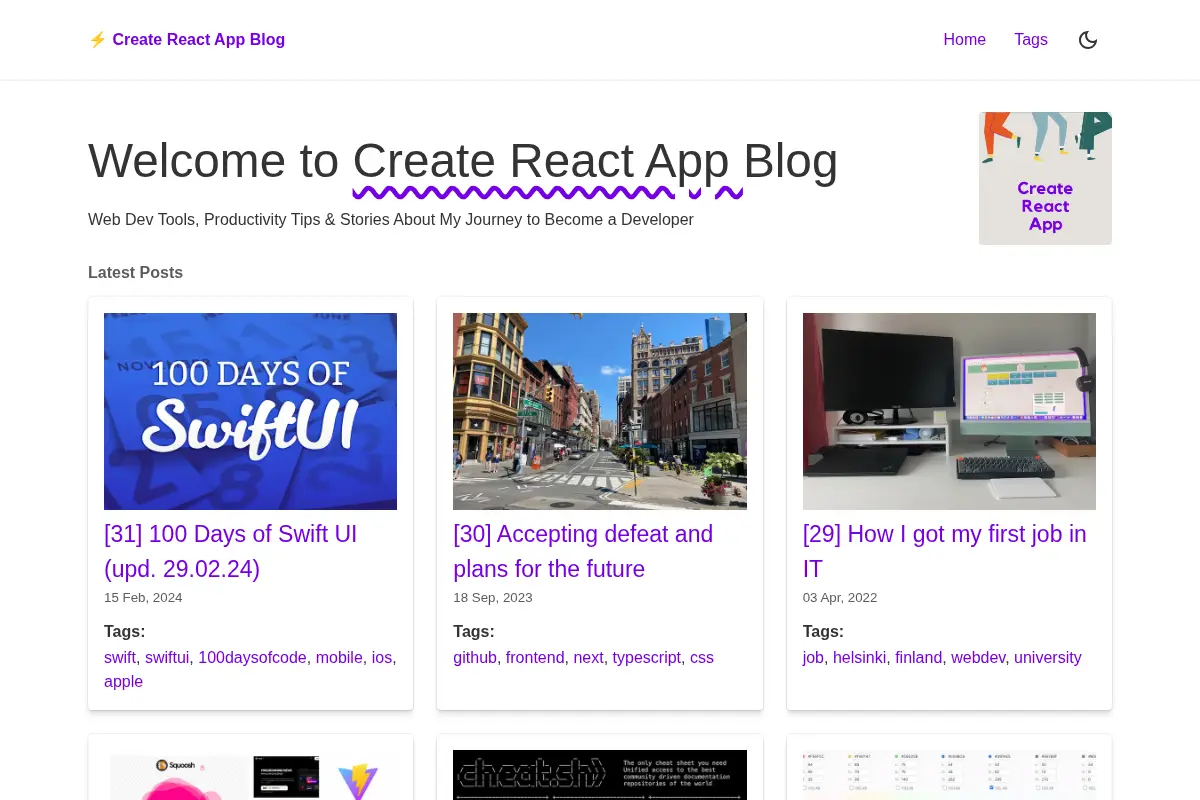Open the desk setup photo thumbnail
Image resolution: width=1200 pixels, height=800 pixels.
point(949,411)
